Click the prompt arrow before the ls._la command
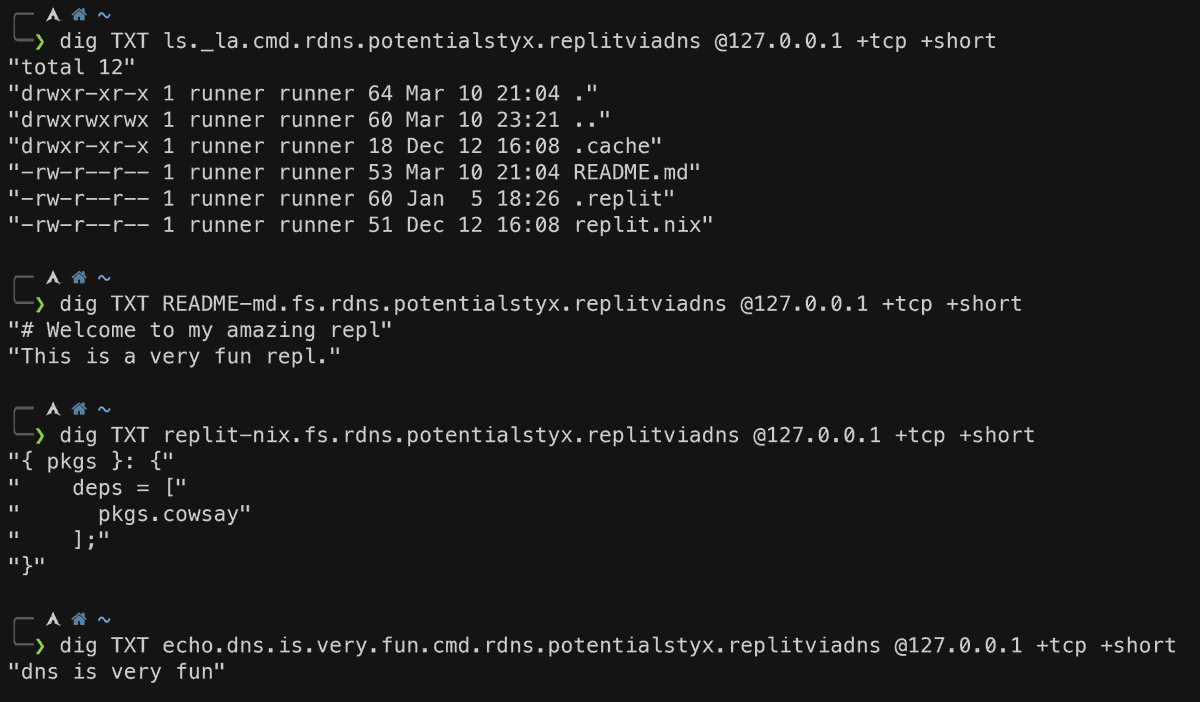This screenshot has width=1200, height=702. (40, 41)
